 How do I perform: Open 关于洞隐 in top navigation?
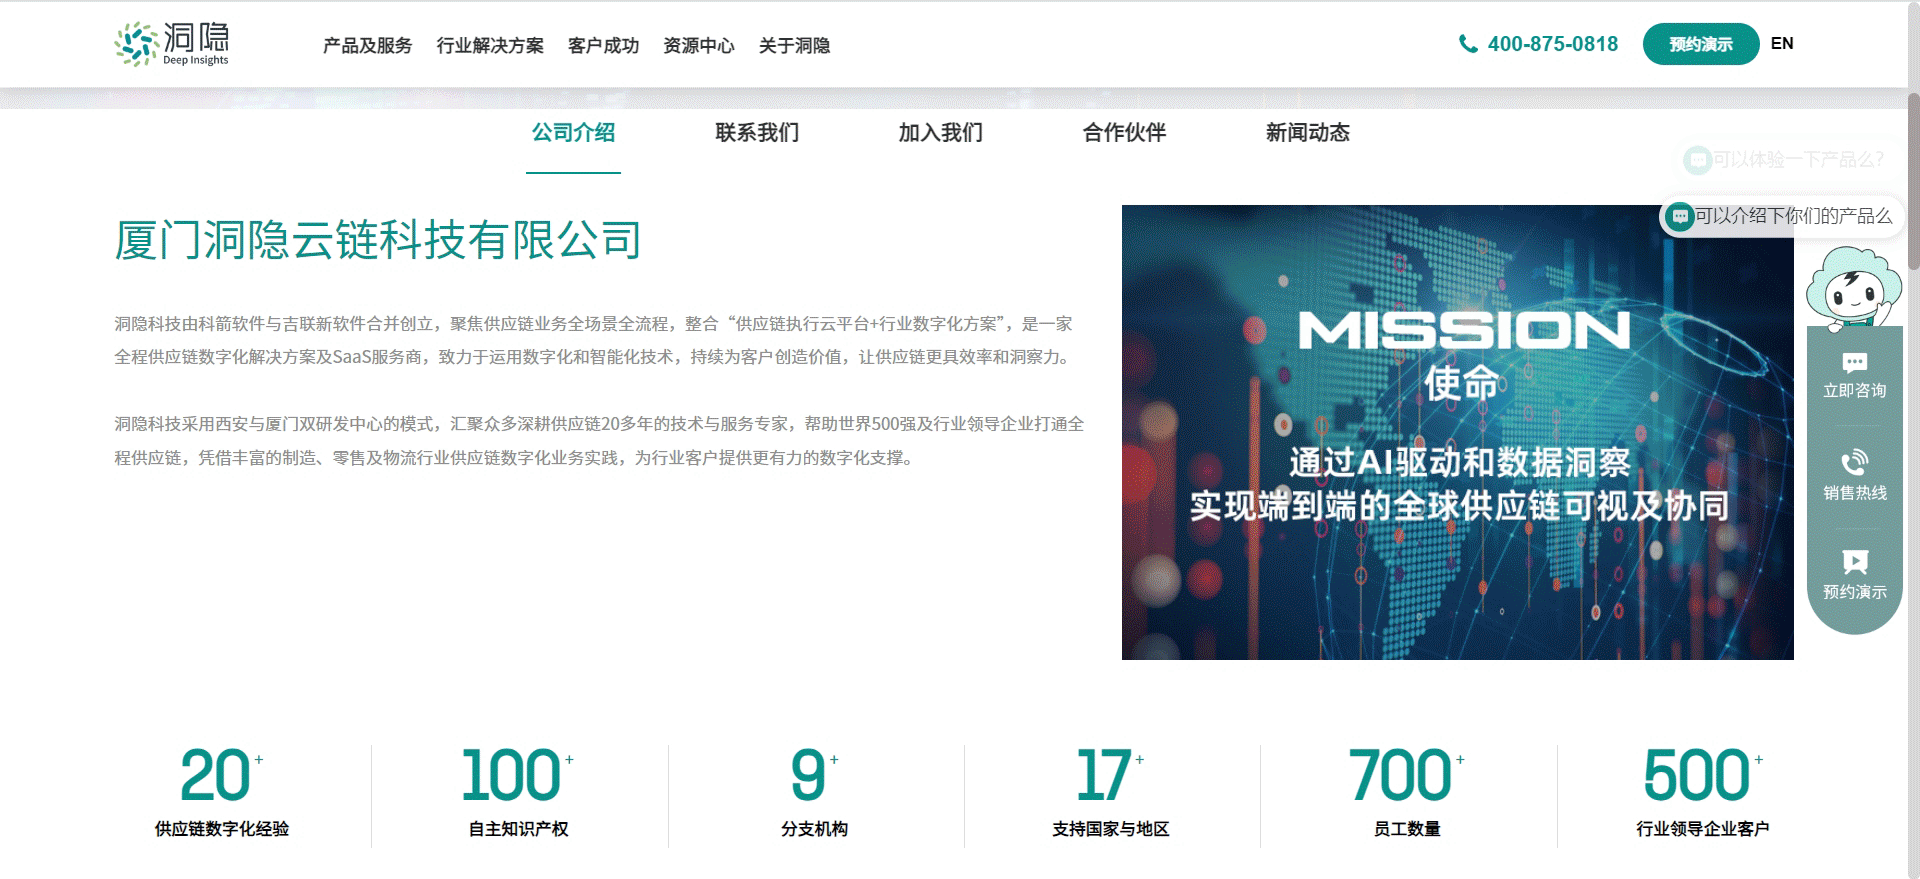[x=794, y=46]
